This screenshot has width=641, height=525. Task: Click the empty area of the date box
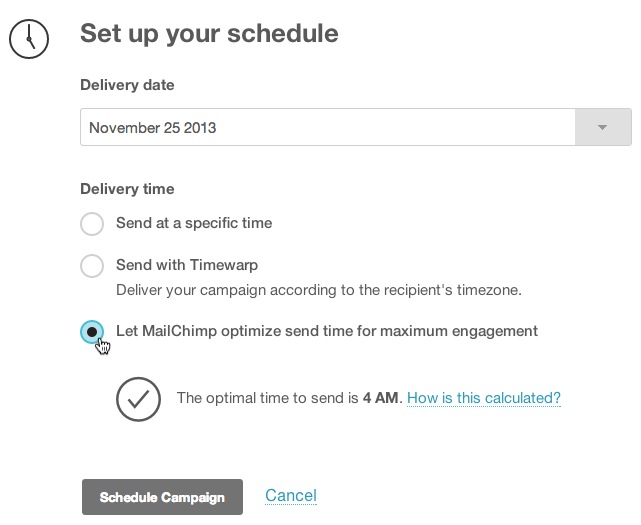tap(400, 128)
